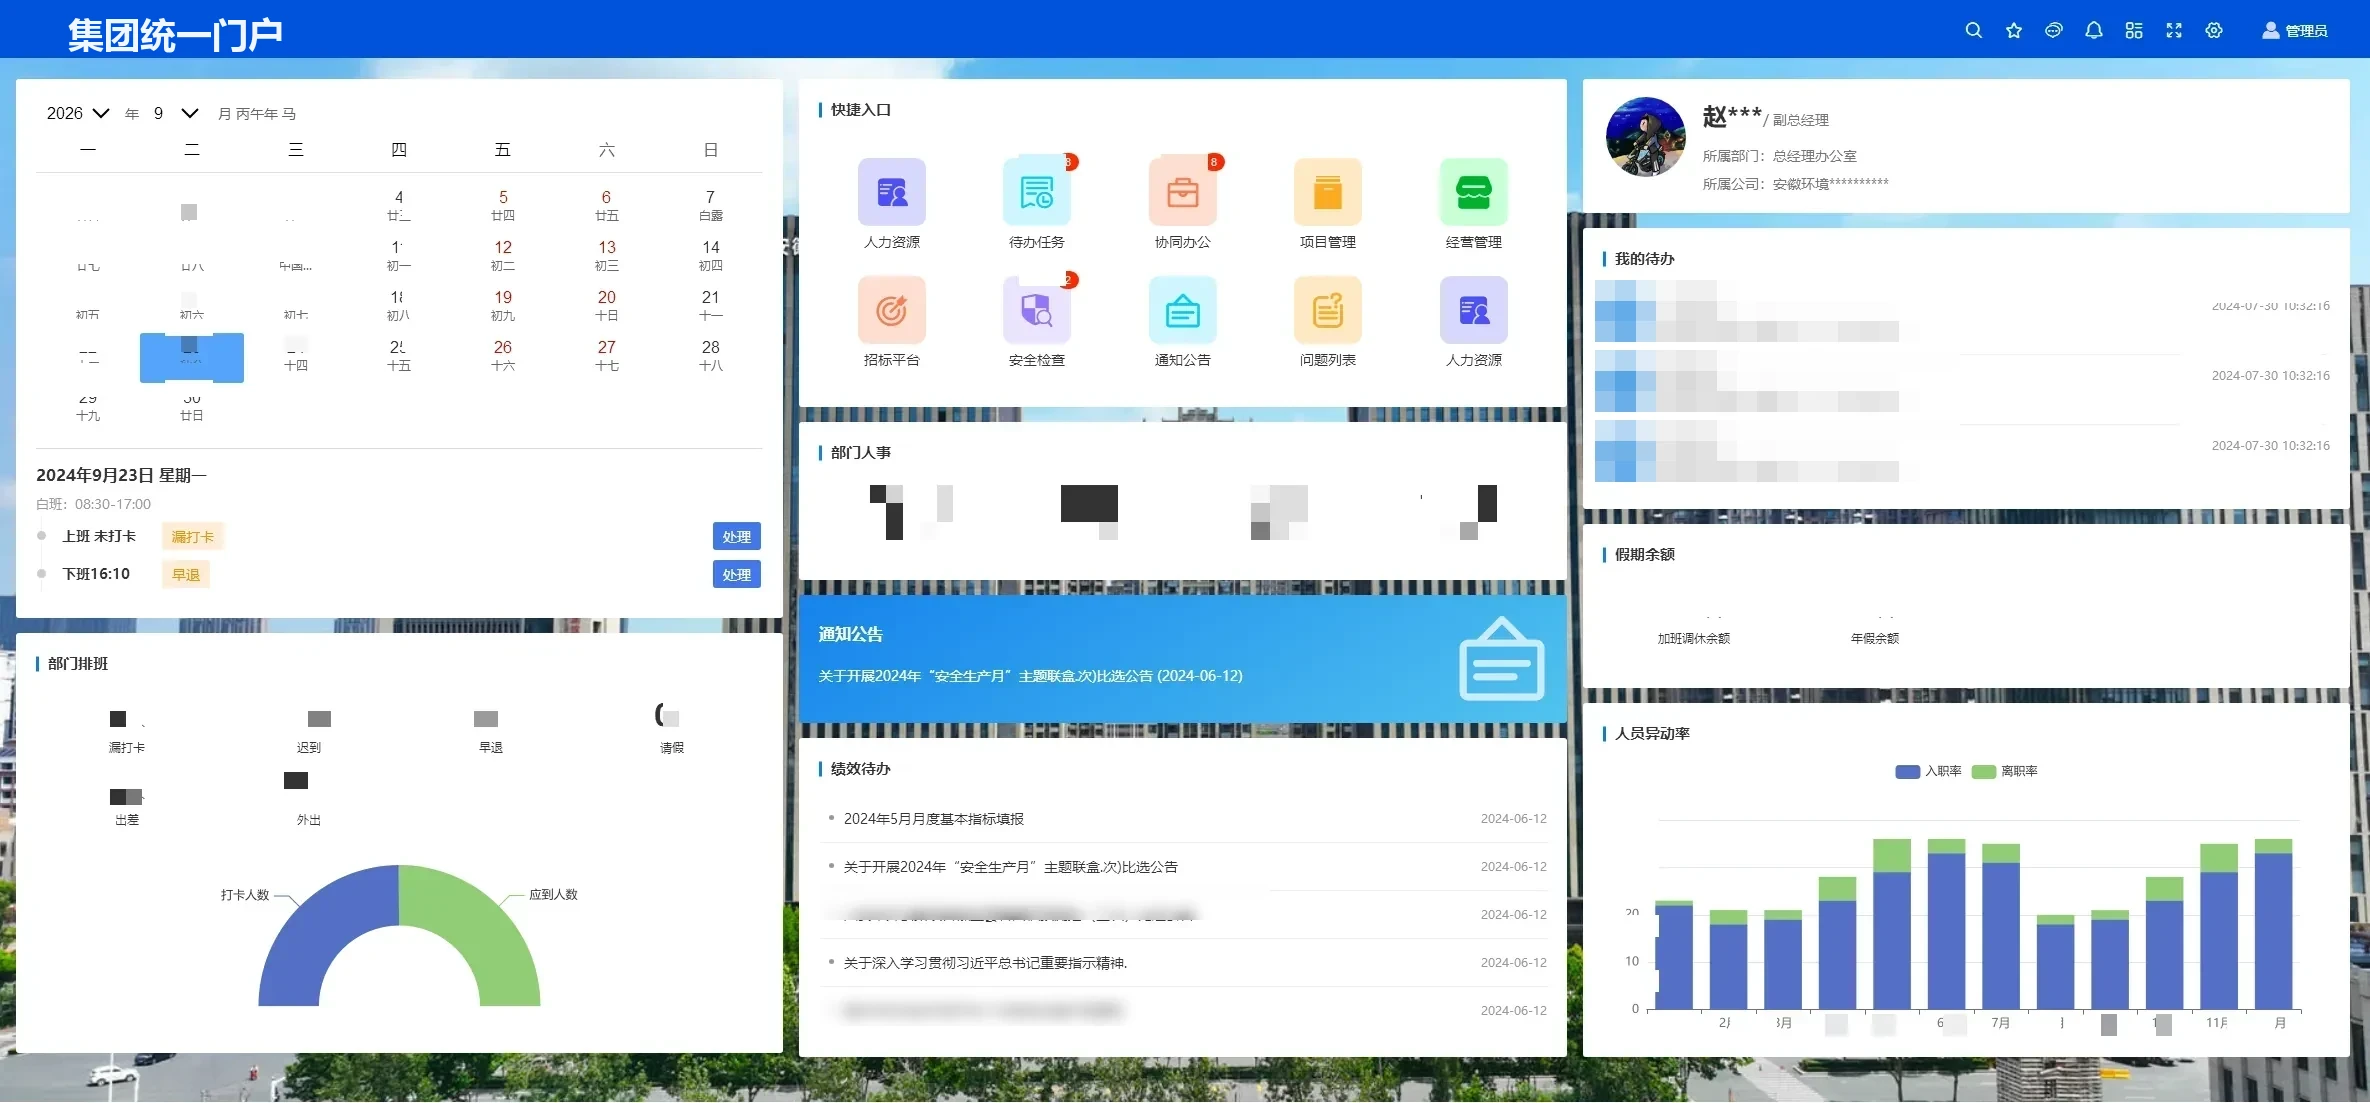This screenshot has height=1103, width=2370.
Task: Open the settings gear icon in header
Action: click(x=2214, y=30)
